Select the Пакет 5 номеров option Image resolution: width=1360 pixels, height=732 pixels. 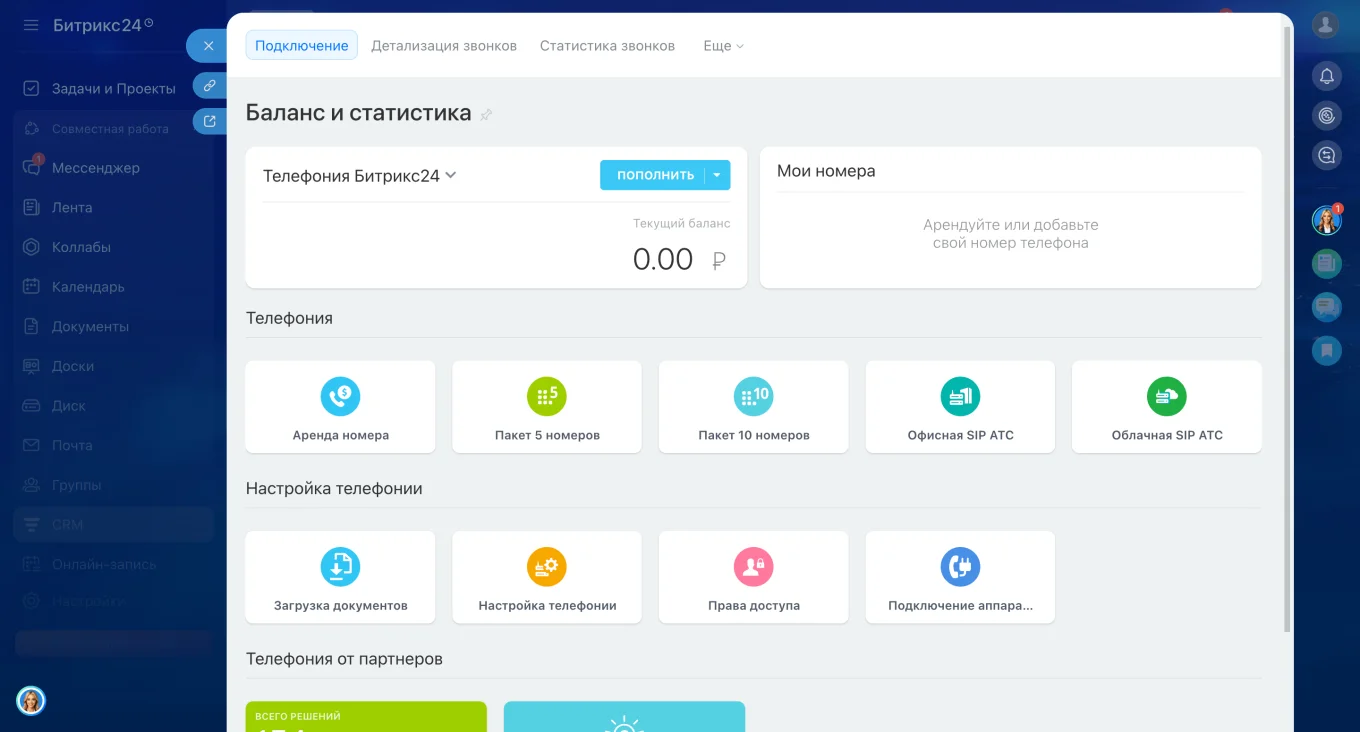546,406
